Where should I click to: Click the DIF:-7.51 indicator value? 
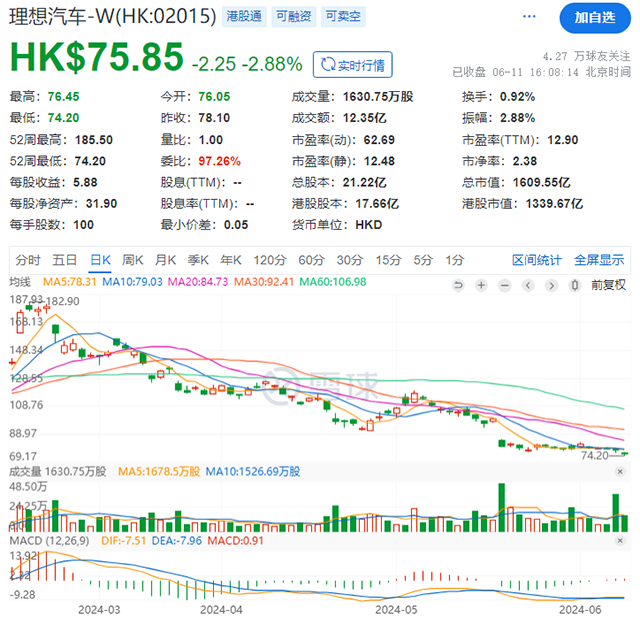(124, 541)
